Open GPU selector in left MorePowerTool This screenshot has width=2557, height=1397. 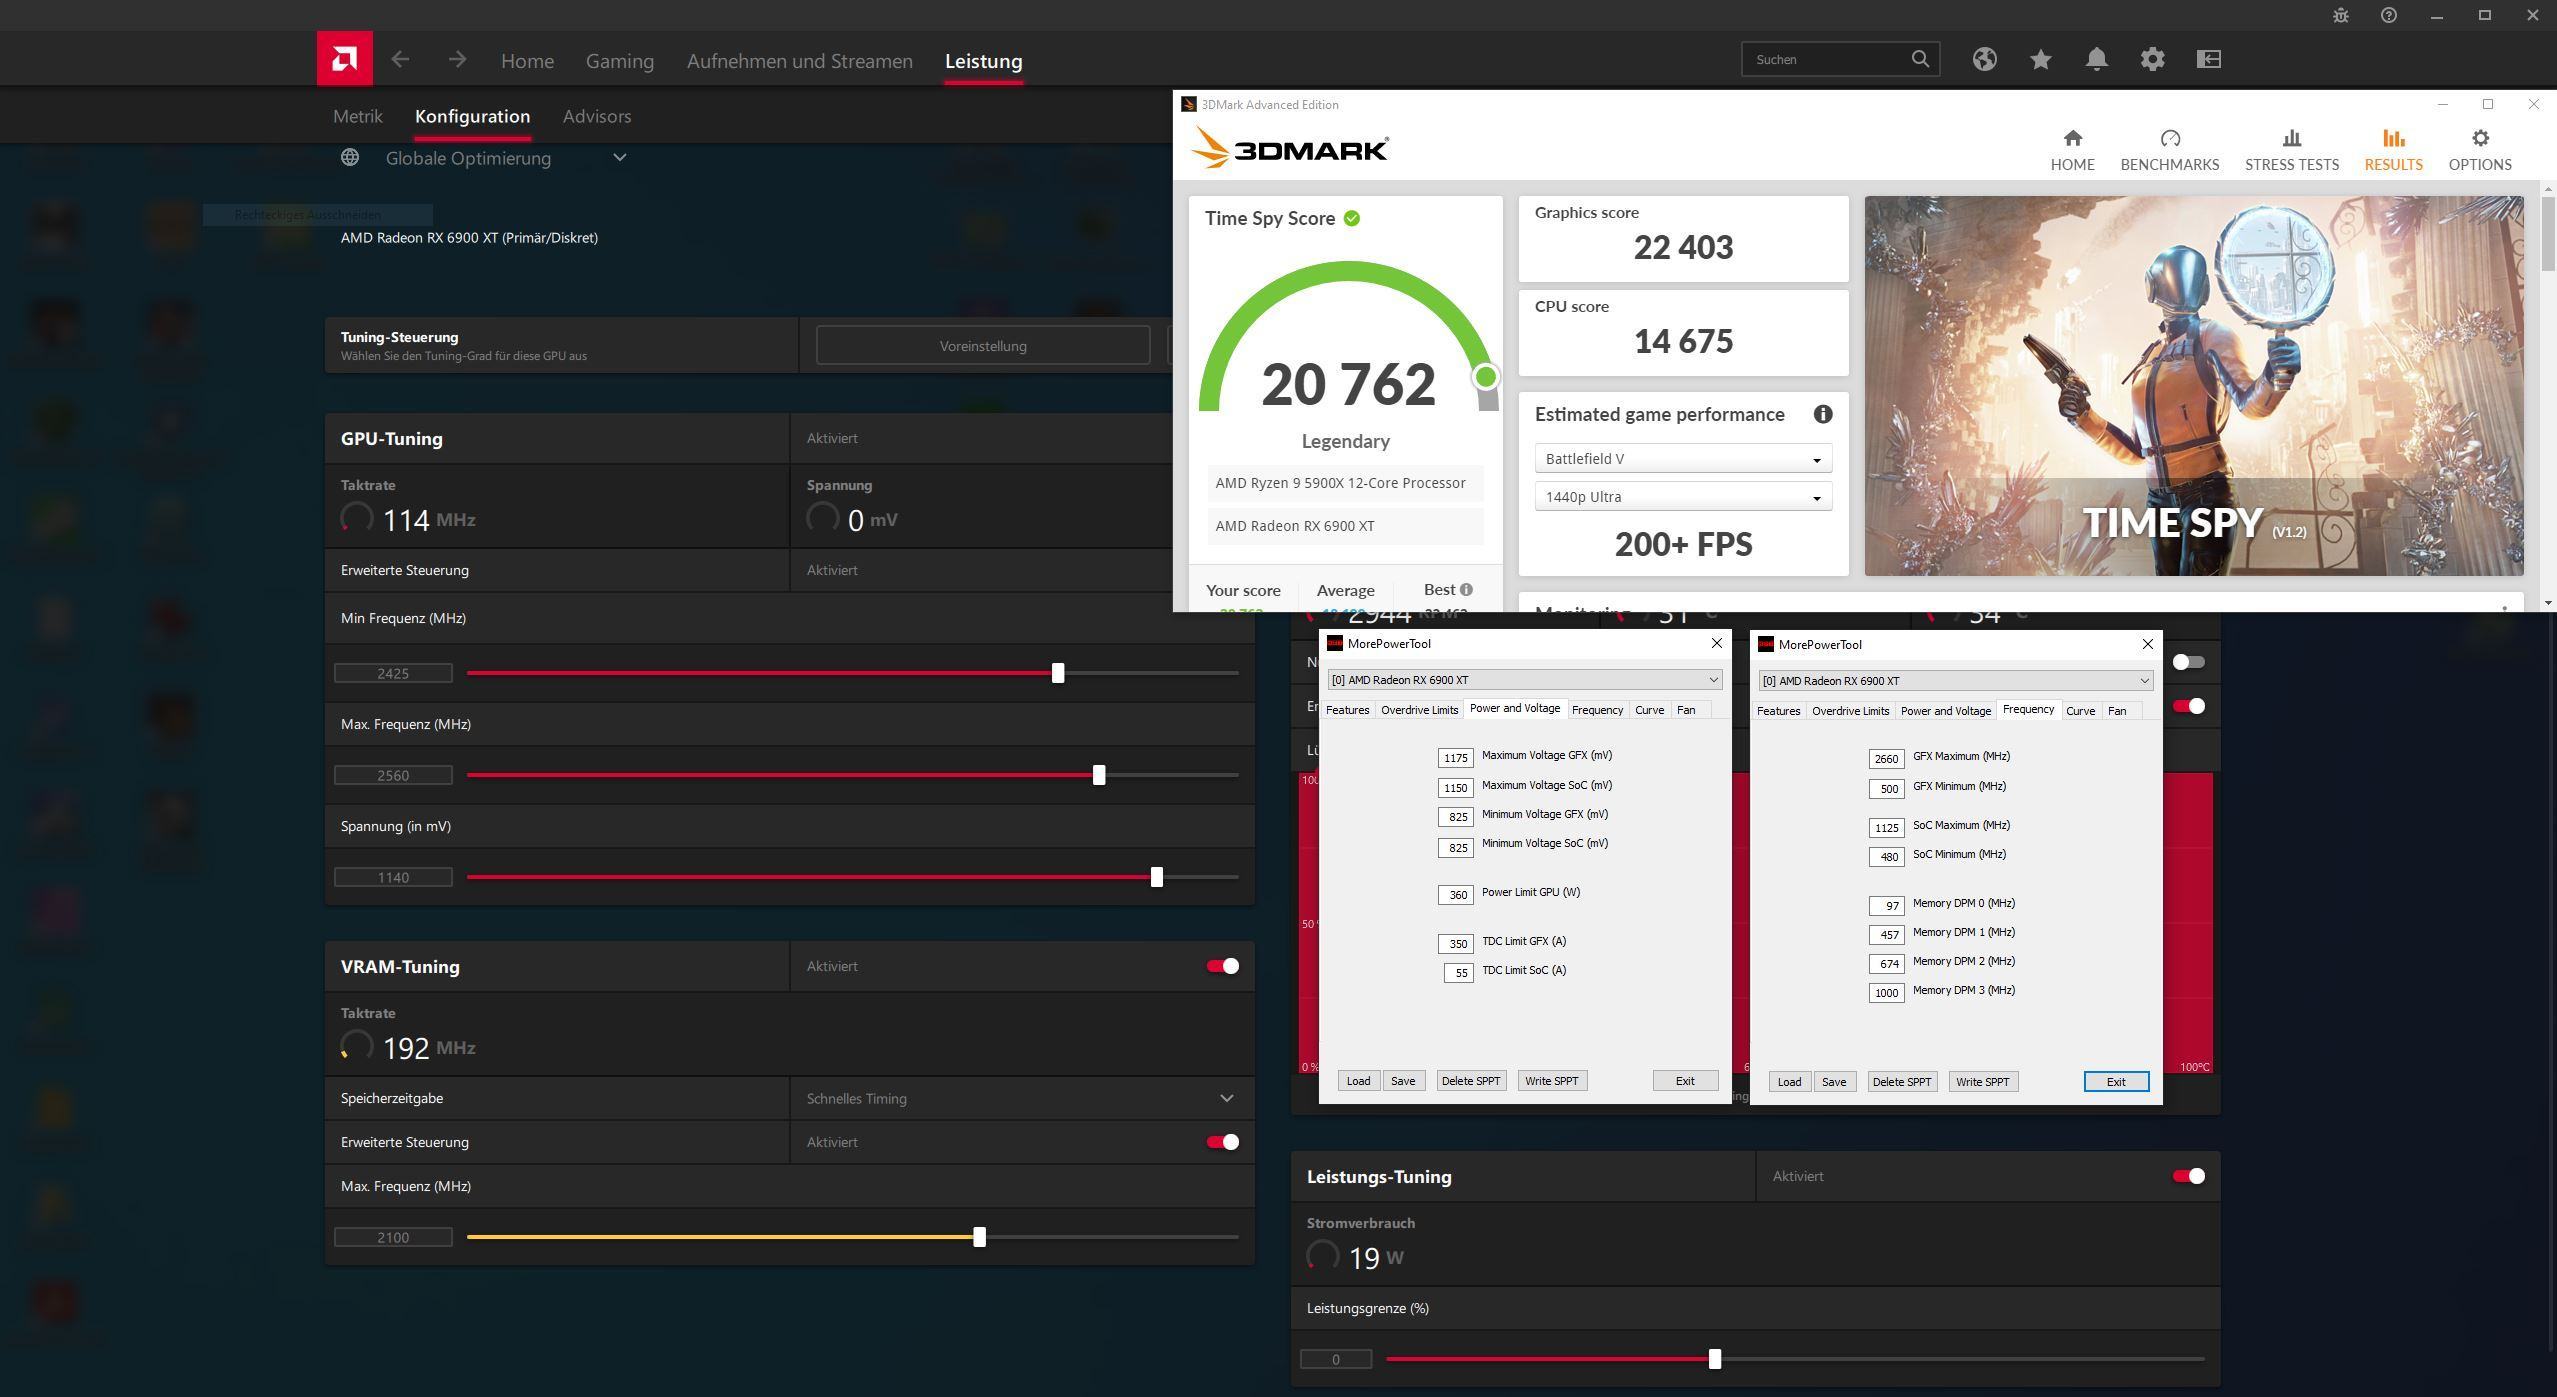click(x=1525, y=680)
